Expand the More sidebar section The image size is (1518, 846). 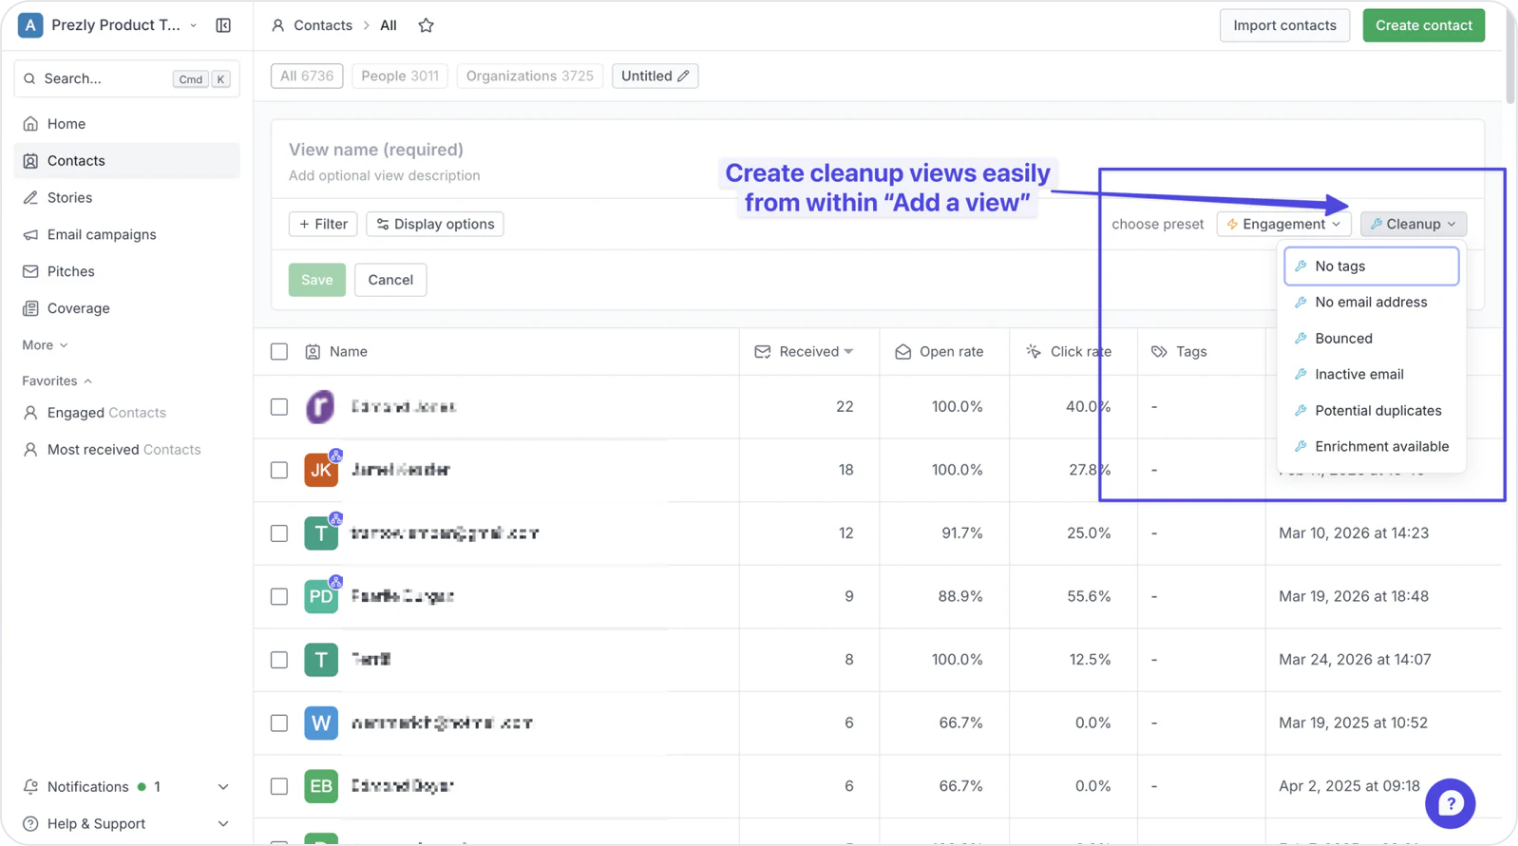45,345
